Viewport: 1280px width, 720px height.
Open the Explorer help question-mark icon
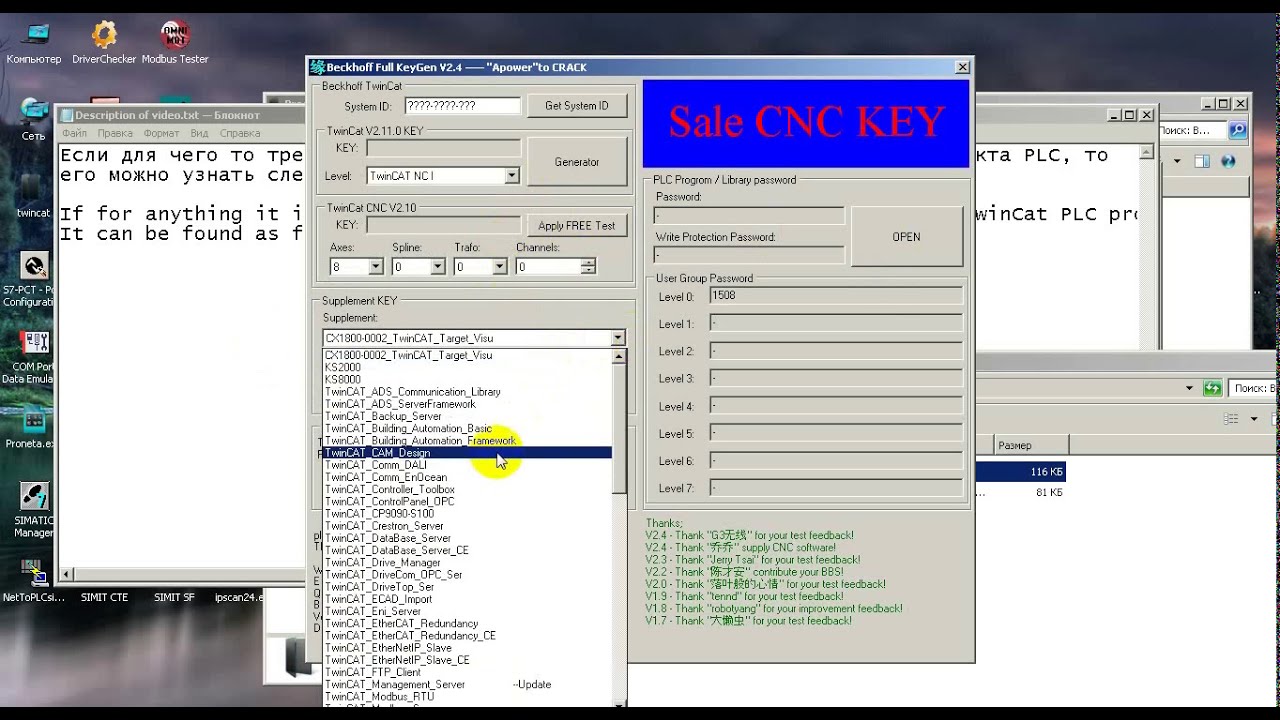(1228, 161)
